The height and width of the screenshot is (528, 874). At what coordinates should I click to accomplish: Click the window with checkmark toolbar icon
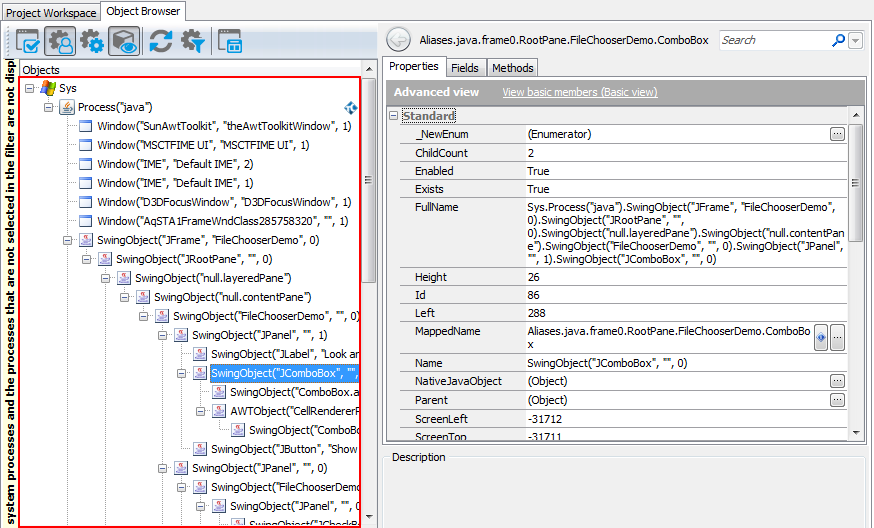click(28, 41)
